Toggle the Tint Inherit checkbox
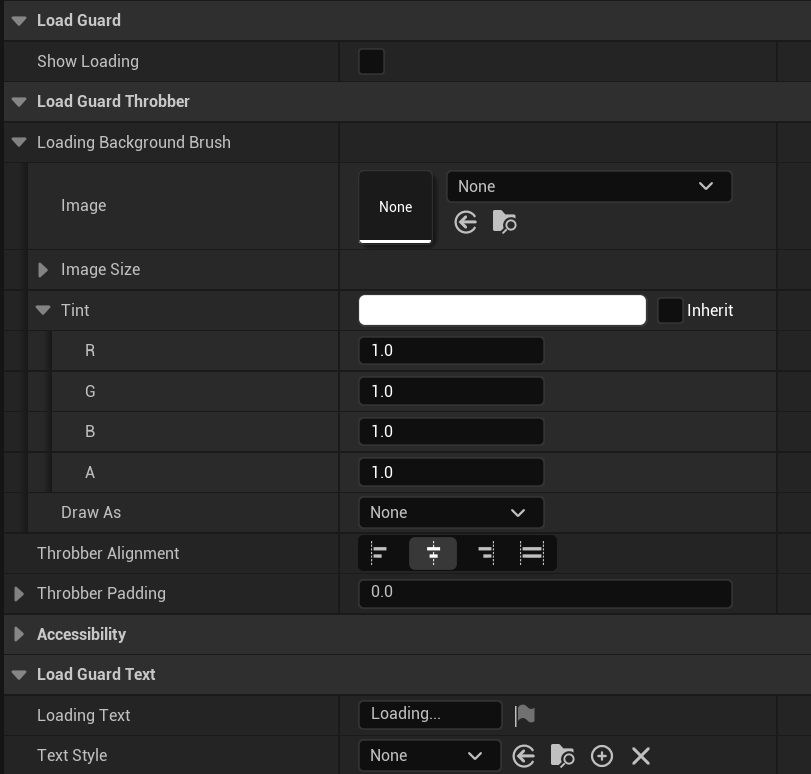Screen dimensions: 811x774 670,310
